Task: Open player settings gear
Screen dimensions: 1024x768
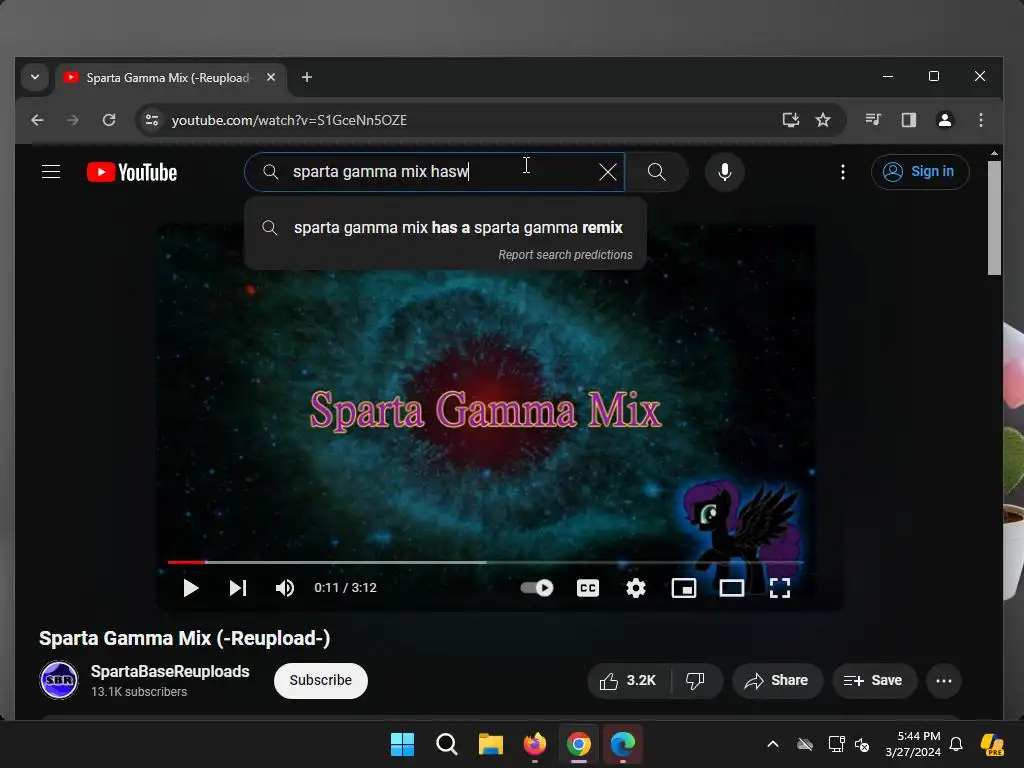Action: tap(635, 588)
